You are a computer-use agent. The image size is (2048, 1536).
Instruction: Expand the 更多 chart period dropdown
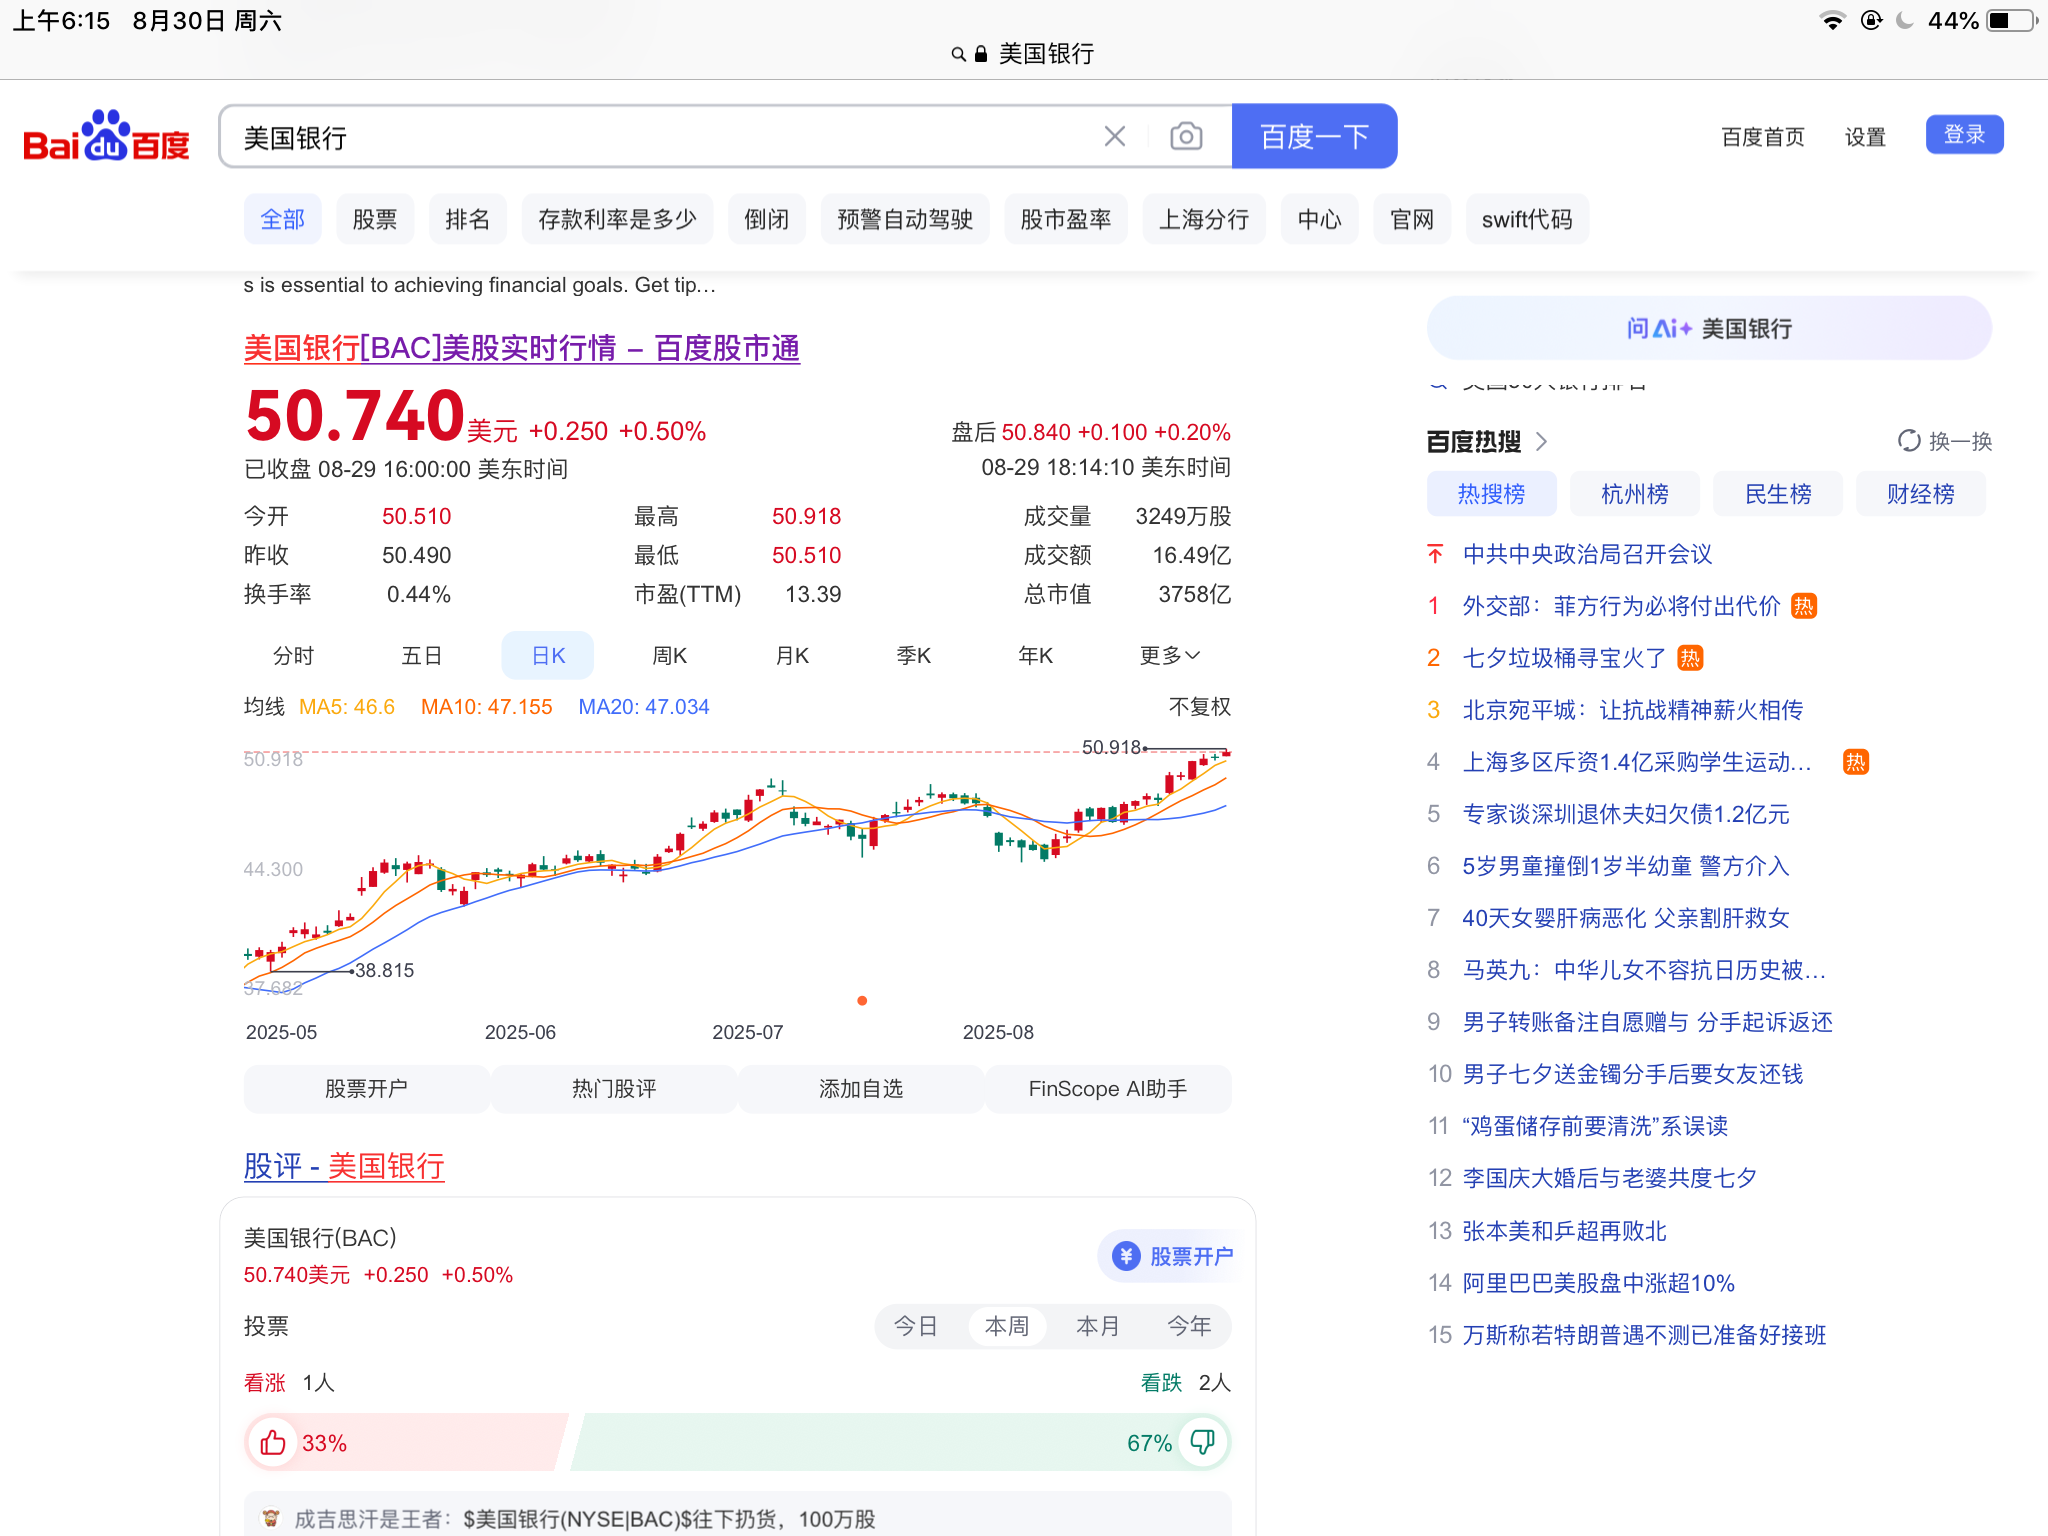point(1170,656)
